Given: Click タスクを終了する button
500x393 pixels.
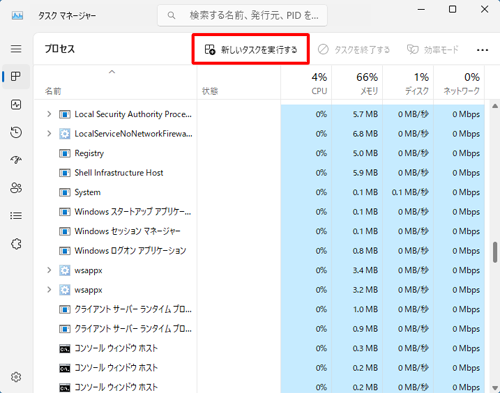Looking at the screenshot, I should click(x=354, y=50).
